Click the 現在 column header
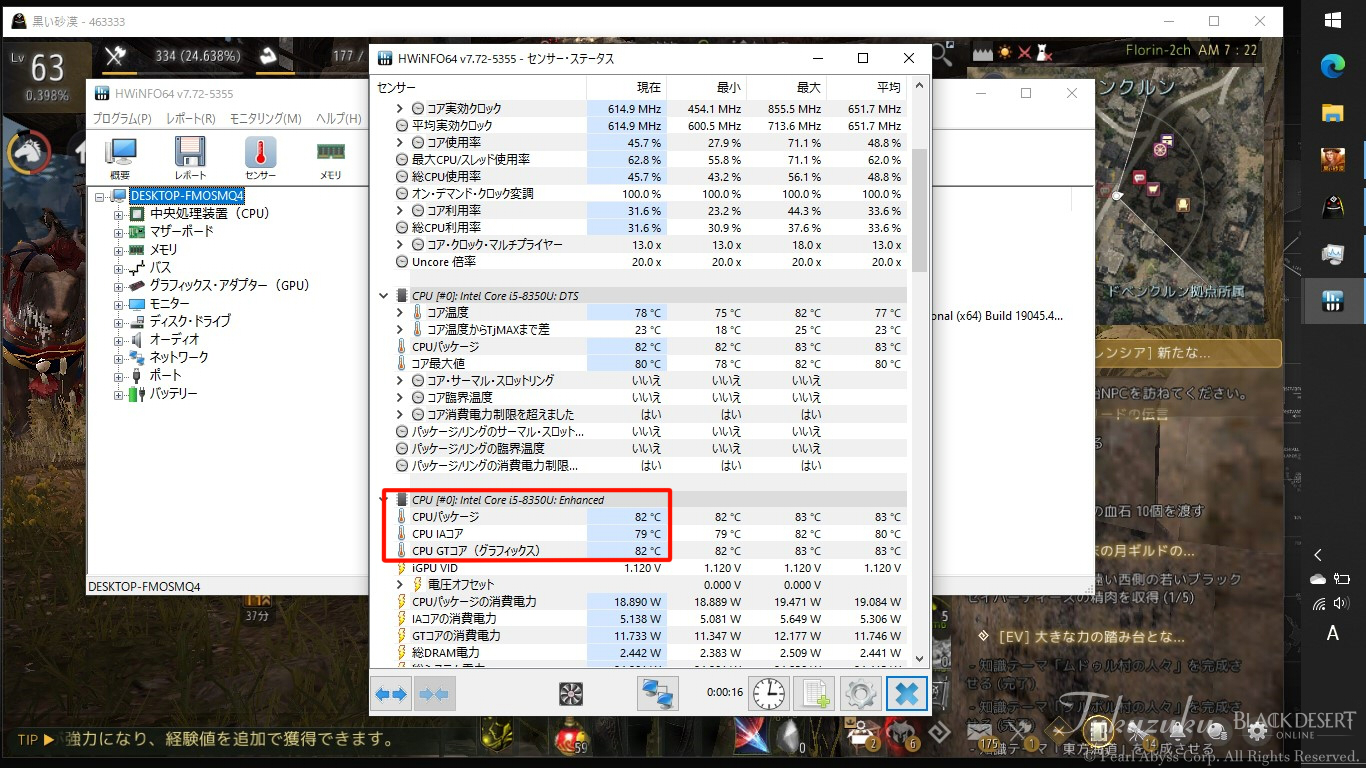Image resolution: width=1366 pixels, height=768 pixels. (x=626, y=88)
